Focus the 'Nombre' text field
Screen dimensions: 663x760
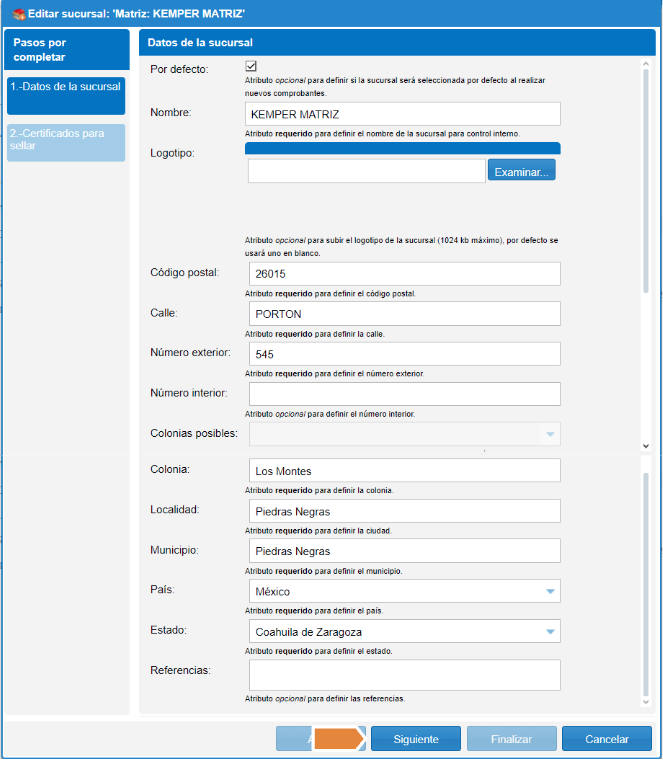(402, 114)
